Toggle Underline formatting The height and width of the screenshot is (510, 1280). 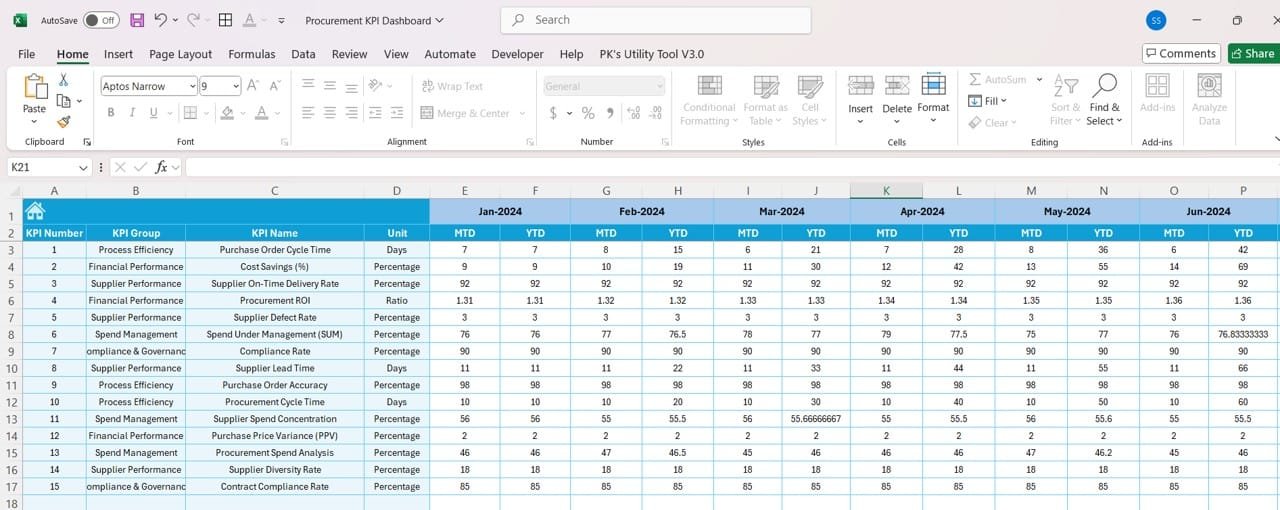[153, 113]
